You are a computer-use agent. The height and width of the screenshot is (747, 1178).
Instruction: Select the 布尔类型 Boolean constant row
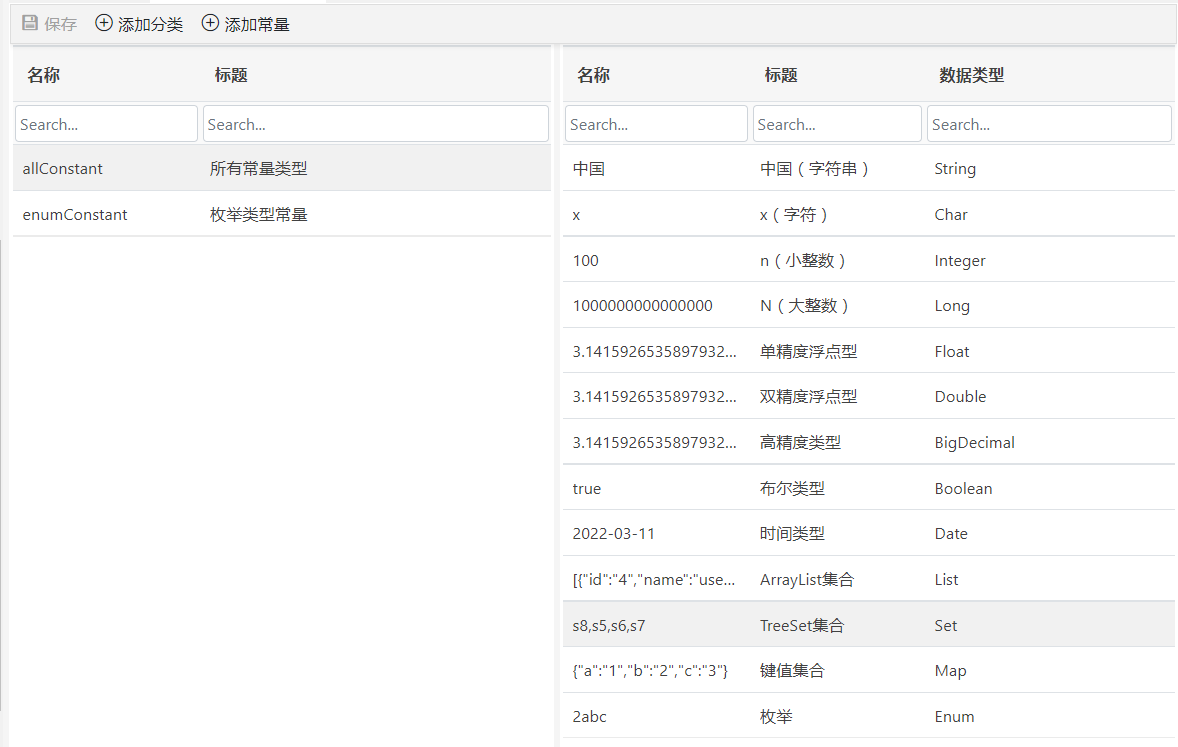coord(868,489)
